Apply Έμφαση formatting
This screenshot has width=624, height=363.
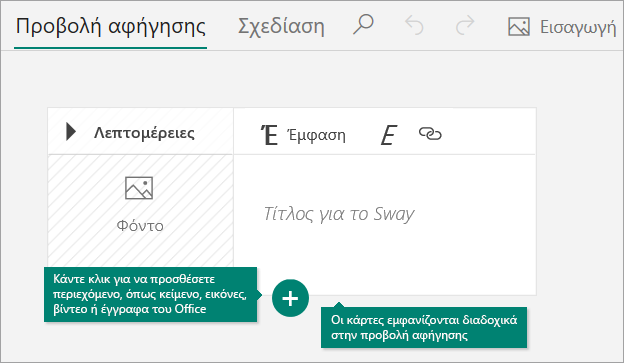[303, 135]
